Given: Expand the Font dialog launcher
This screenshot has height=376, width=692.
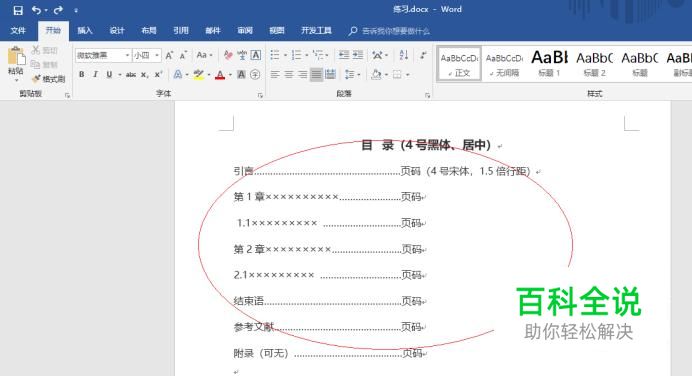Looking at the screenshot, I should tap(260, 95).
